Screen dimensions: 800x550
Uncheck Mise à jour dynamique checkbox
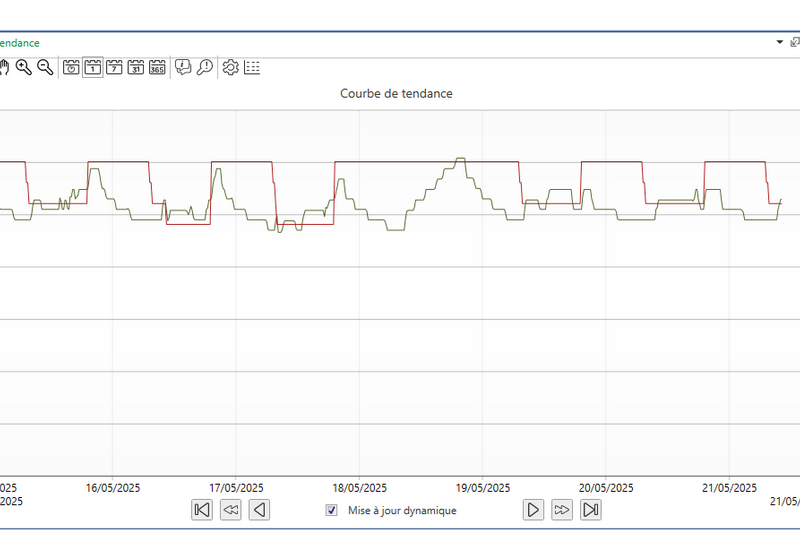332,510
